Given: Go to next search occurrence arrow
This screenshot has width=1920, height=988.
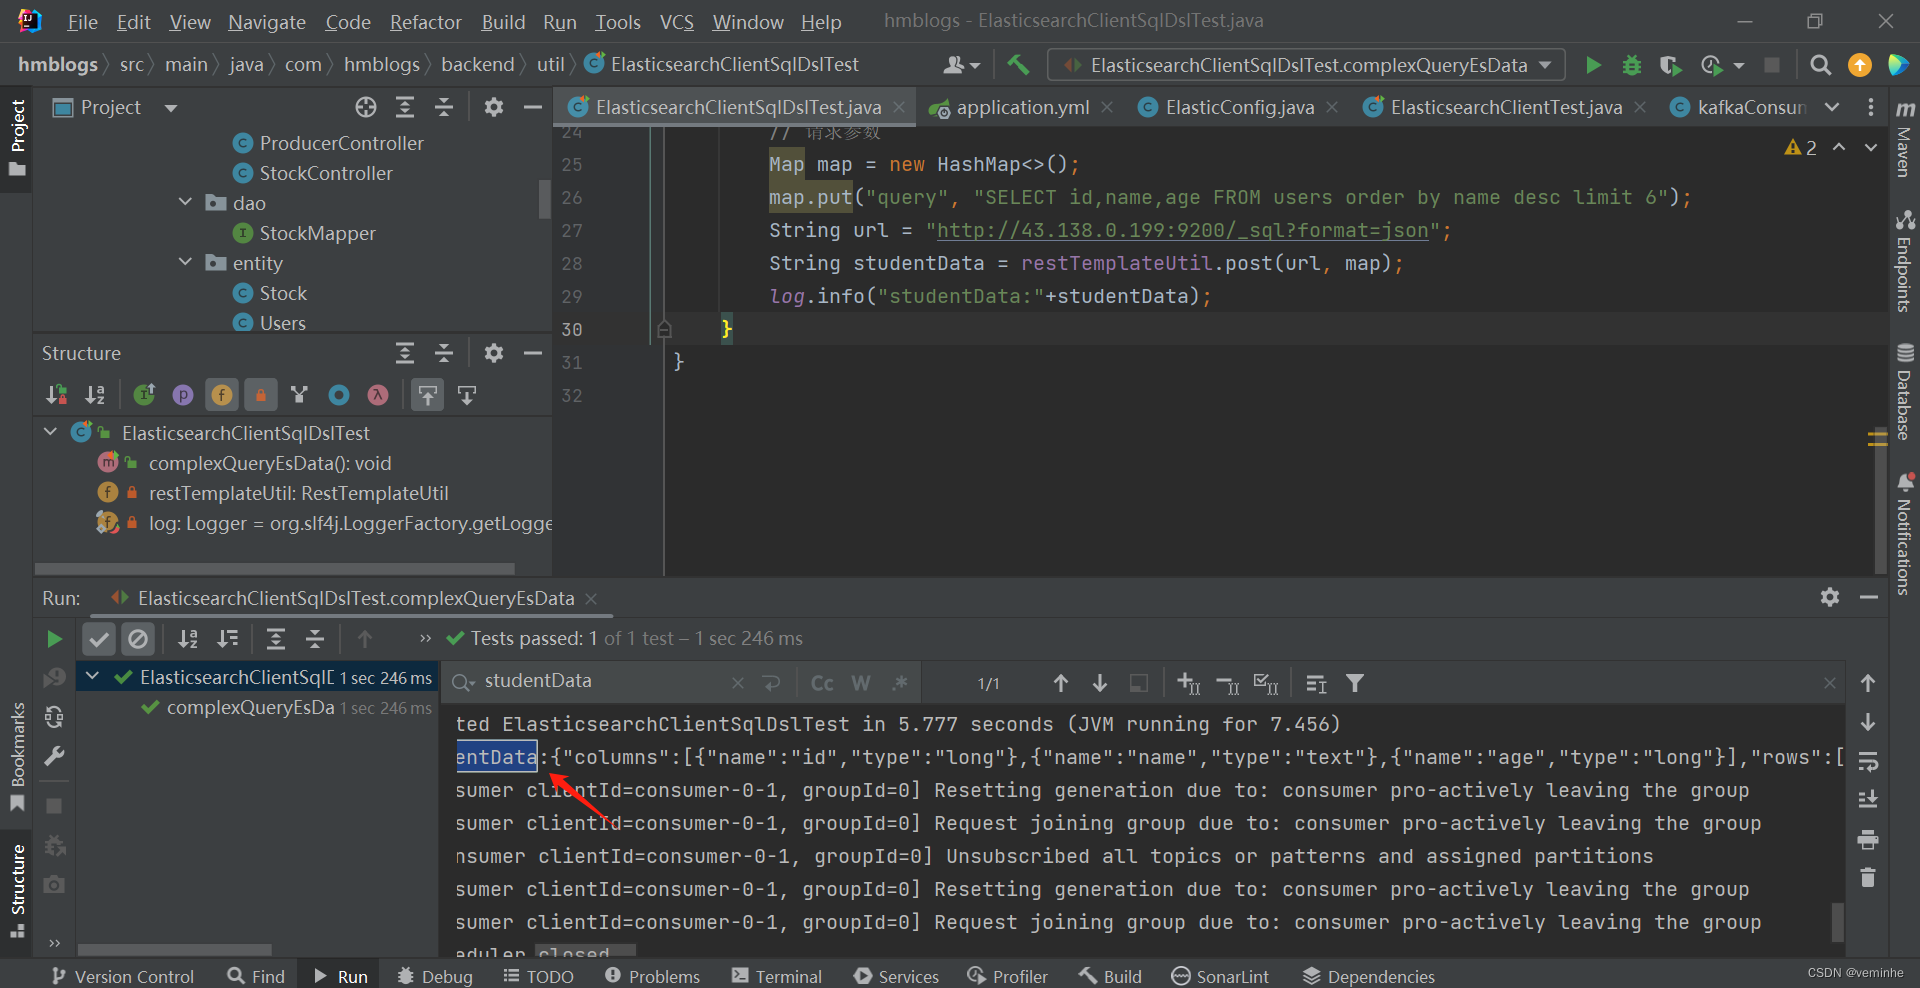Looking at the screenshot, I should click(1100, 683).
